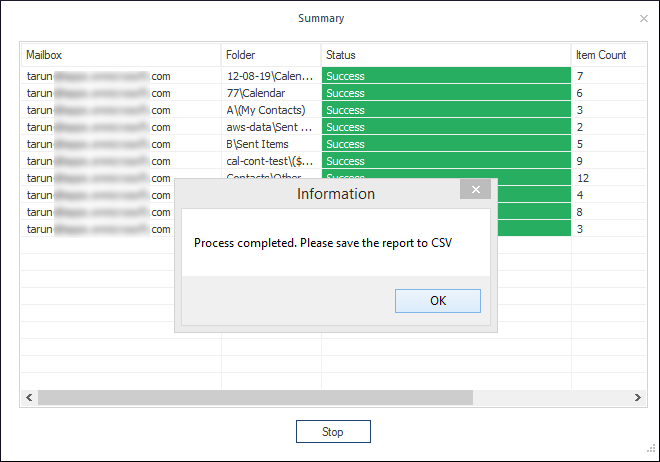660x462 pixels.
Task: Select the 12-08-19\Calen... folder cell
Action: (271, 76)
